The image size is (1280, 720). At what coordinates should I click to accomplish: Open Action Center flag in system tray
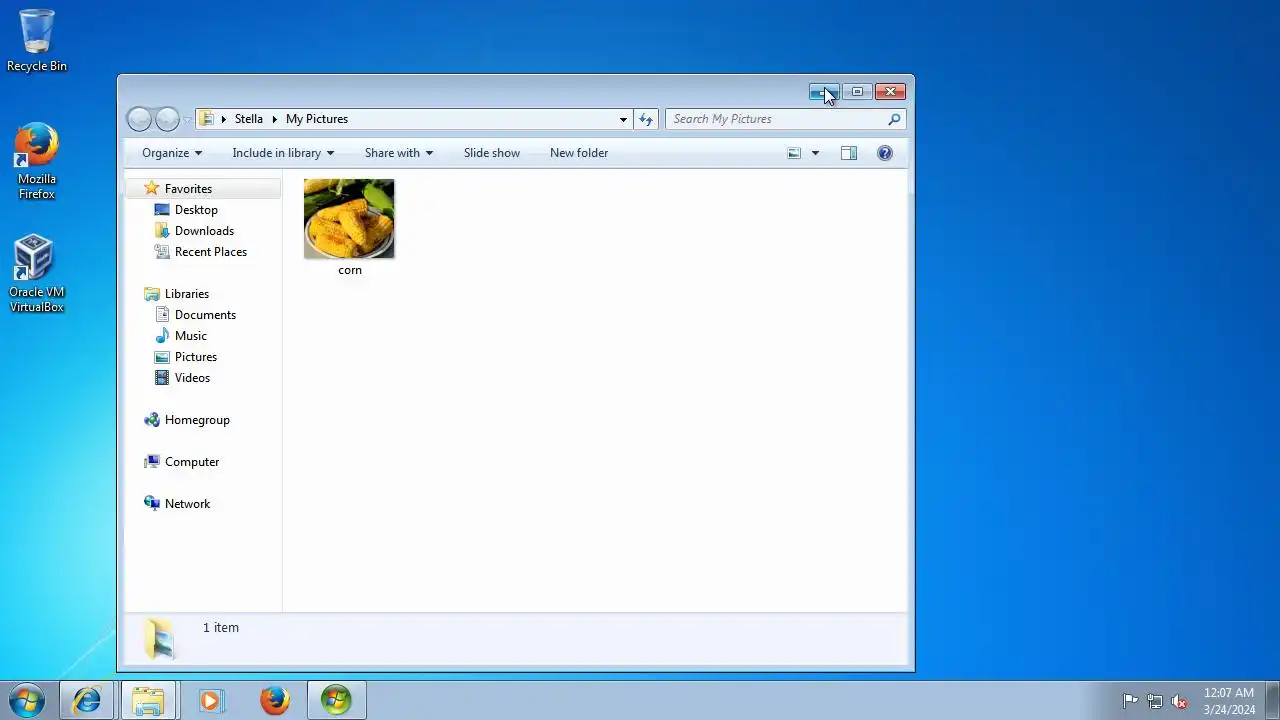pyautogui.click(x=1131, y=701)
